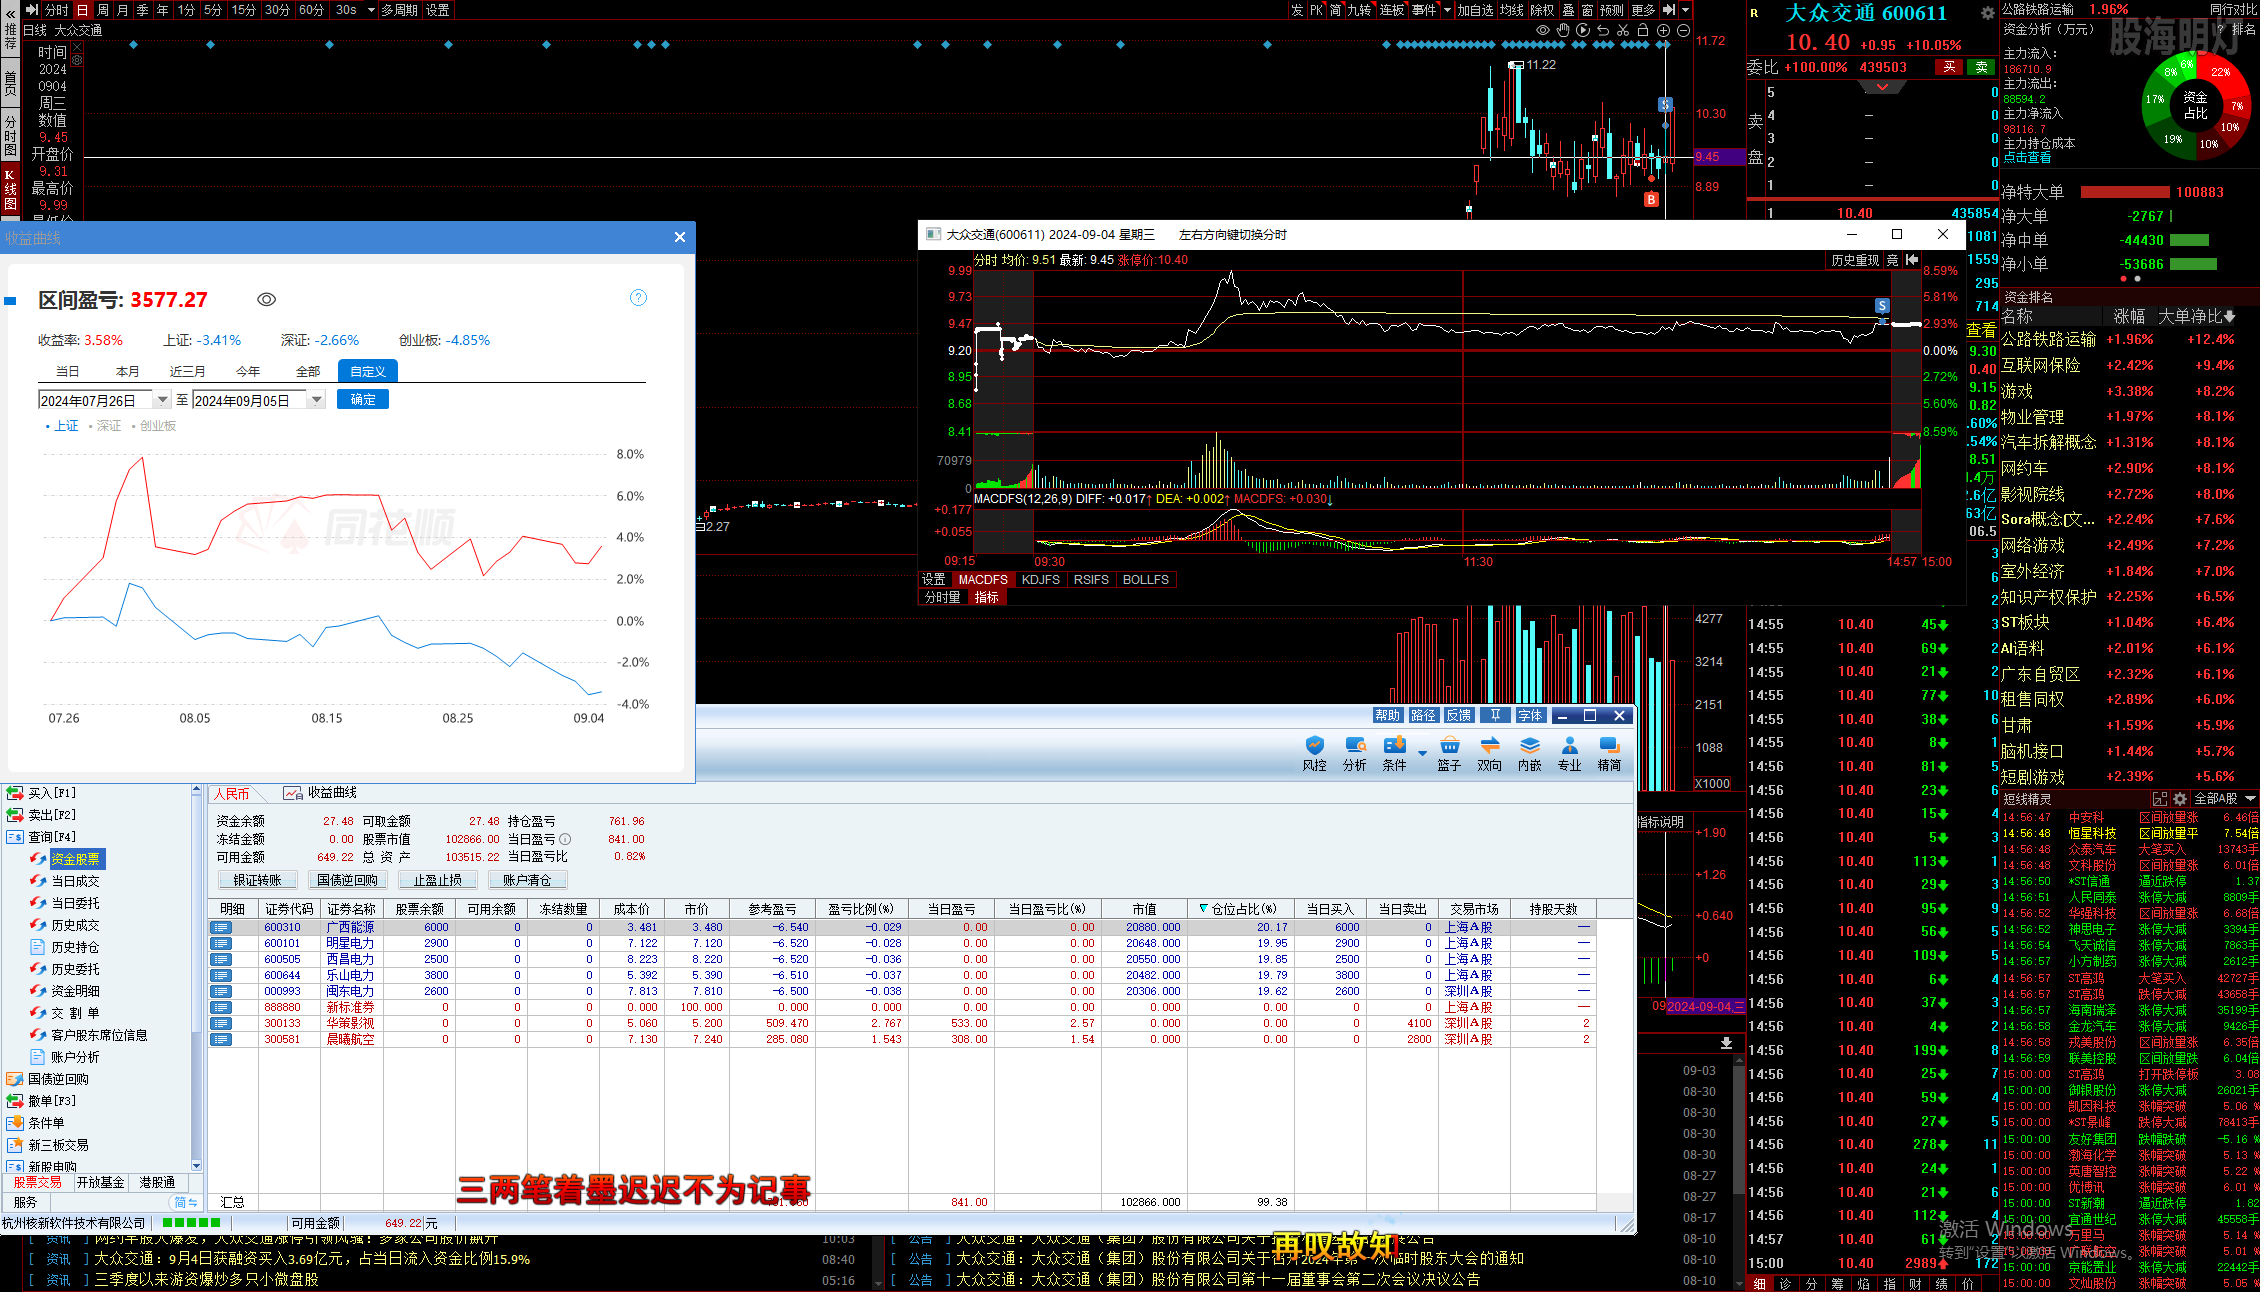Open the 条件 conditional order tool
Viewport: 2260px width, 1292px height.
(x=1394, y=754)
